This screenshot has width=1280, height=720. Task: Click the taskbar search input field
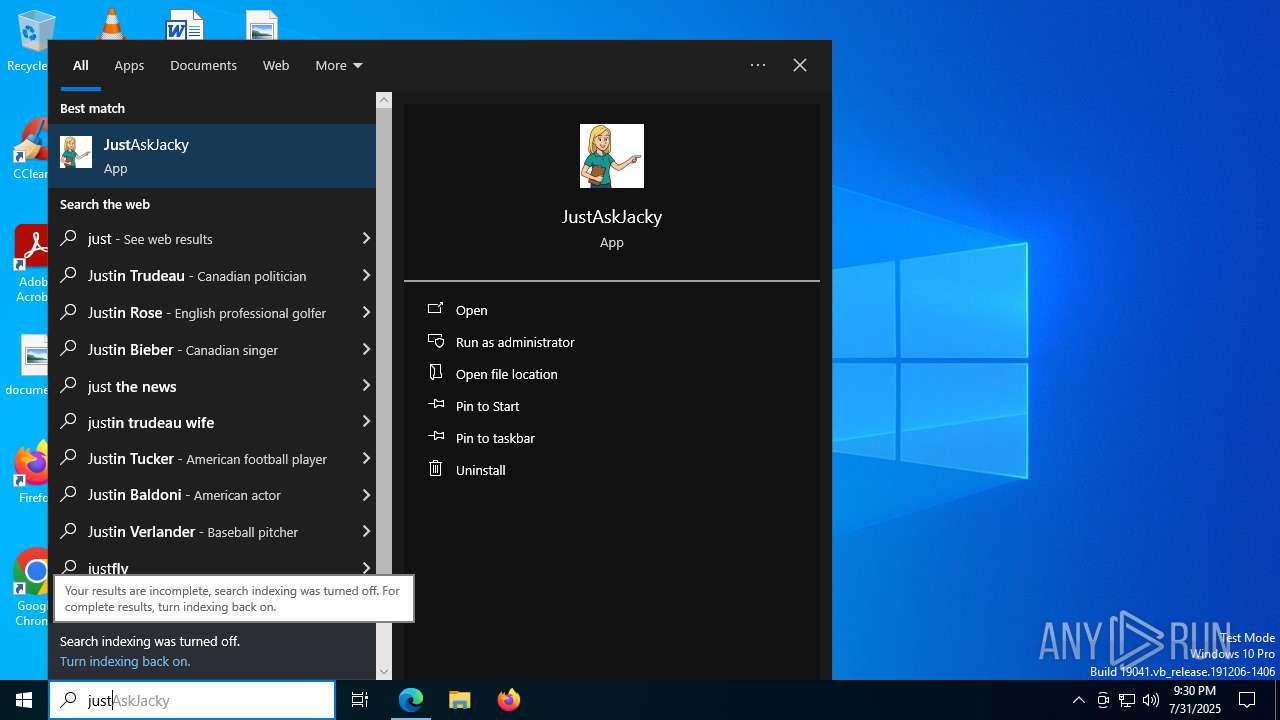(x=192, y=700)
